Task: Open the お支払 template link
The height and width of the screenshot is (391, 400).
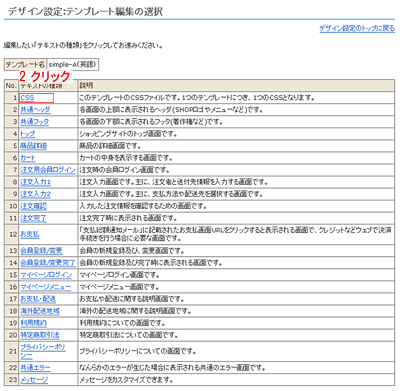Action: pyautogui.click(x=30, y=234)
